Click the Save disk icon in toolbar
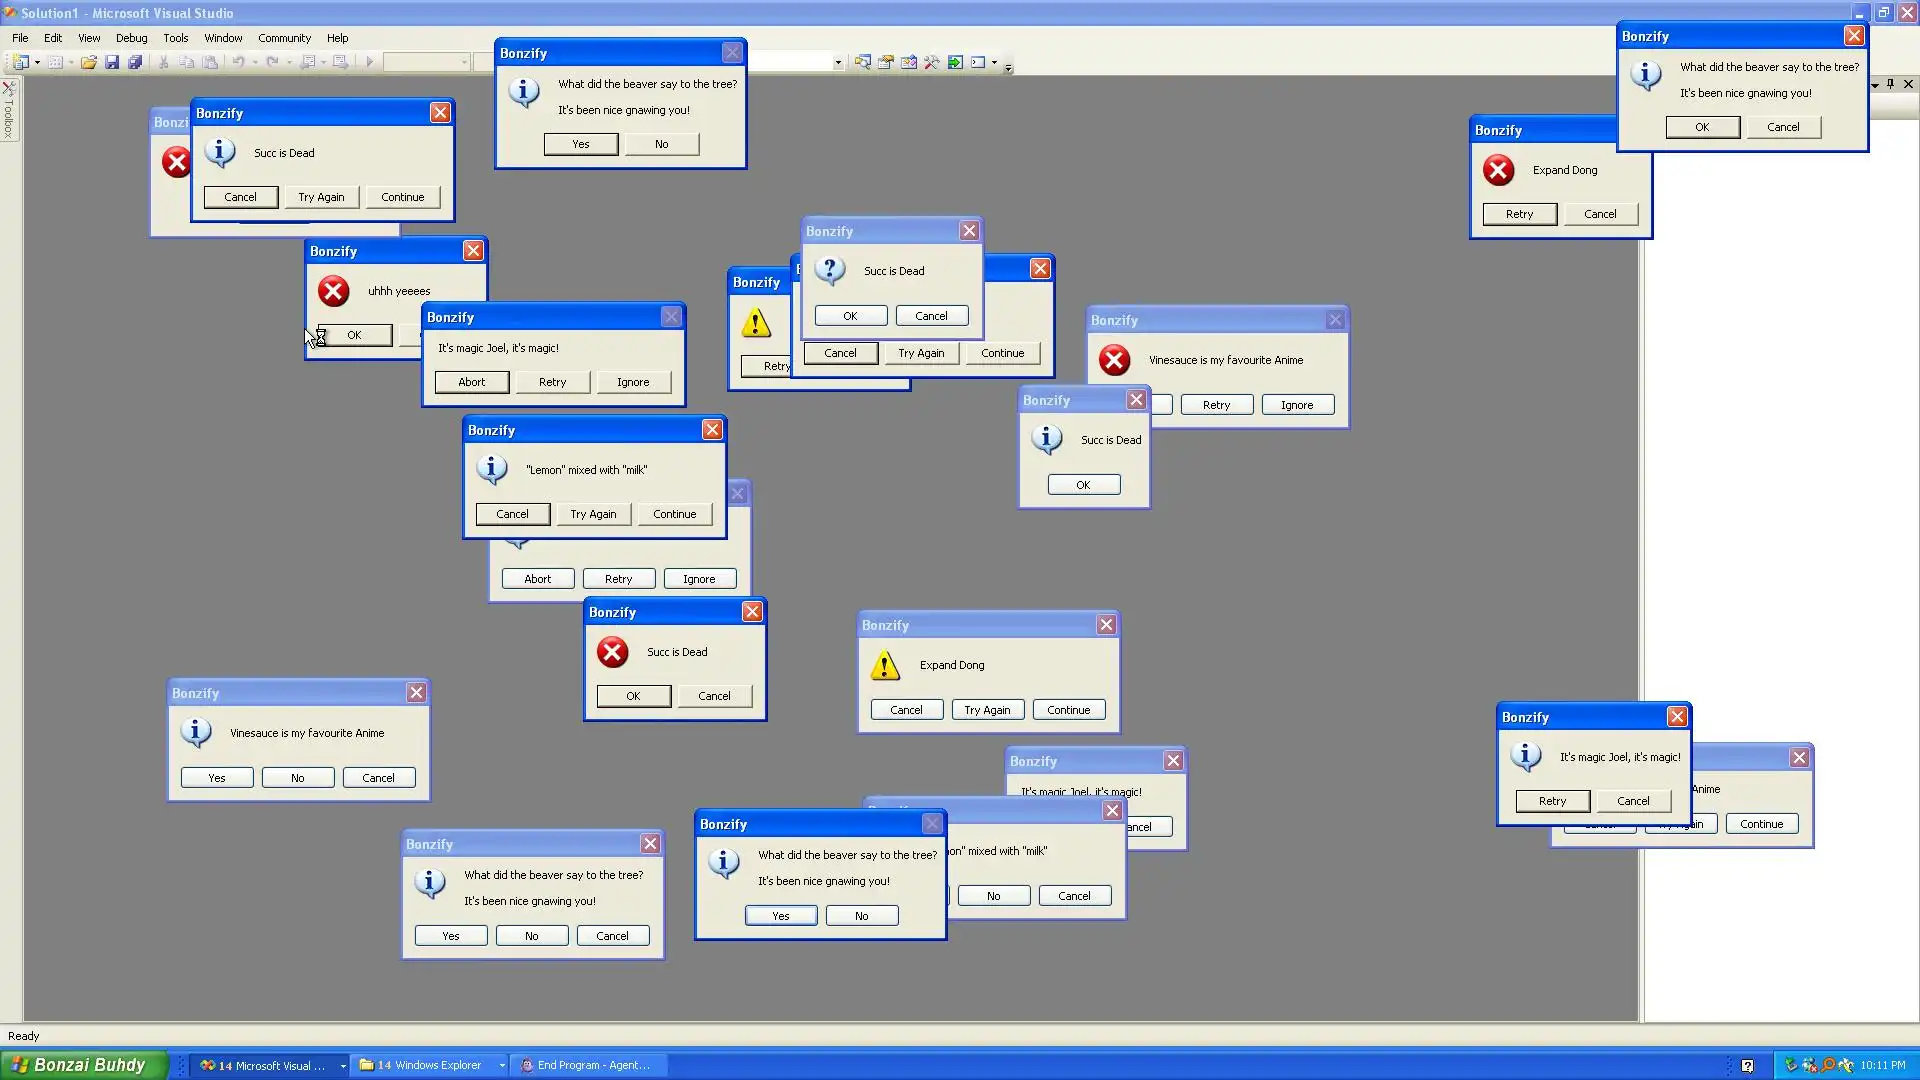The image size is (1920, 1080). pos(112,62)
